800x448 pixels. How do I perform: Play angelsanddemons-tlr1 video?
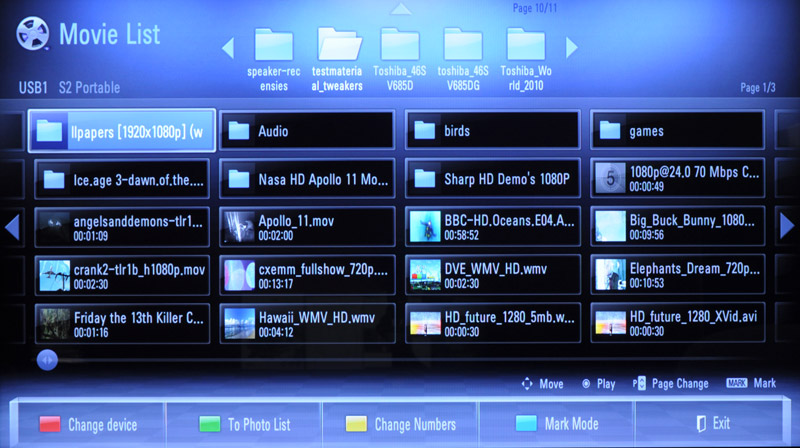click(122, 228)
